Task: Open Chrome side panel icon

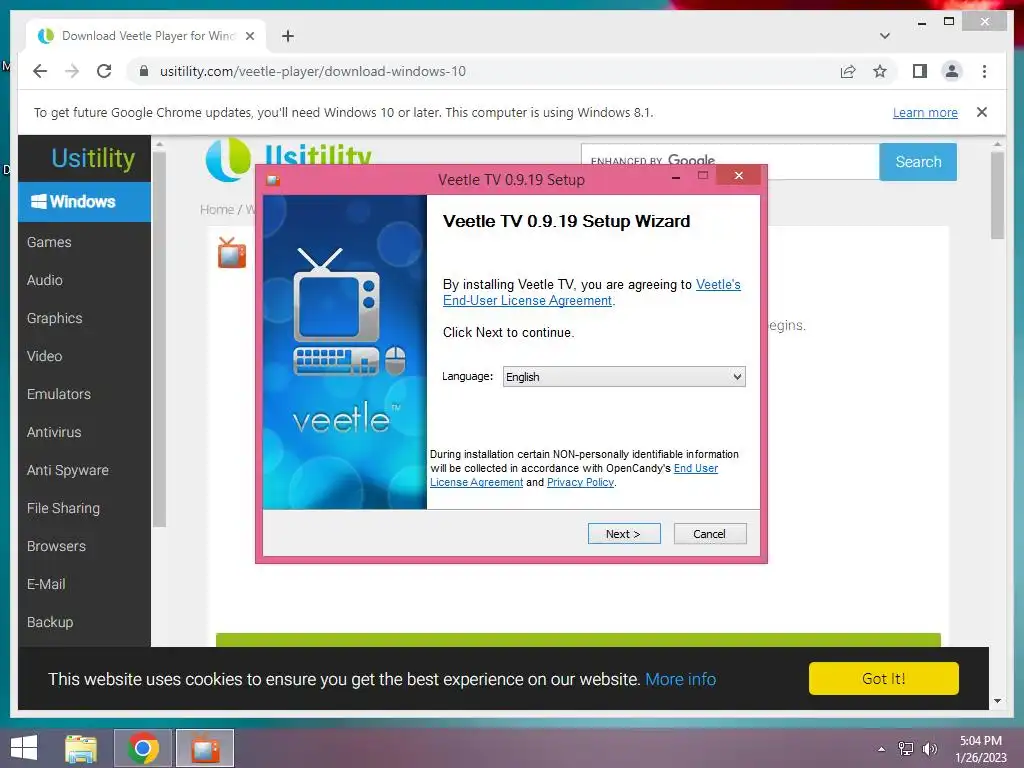Action: [920, 71]
